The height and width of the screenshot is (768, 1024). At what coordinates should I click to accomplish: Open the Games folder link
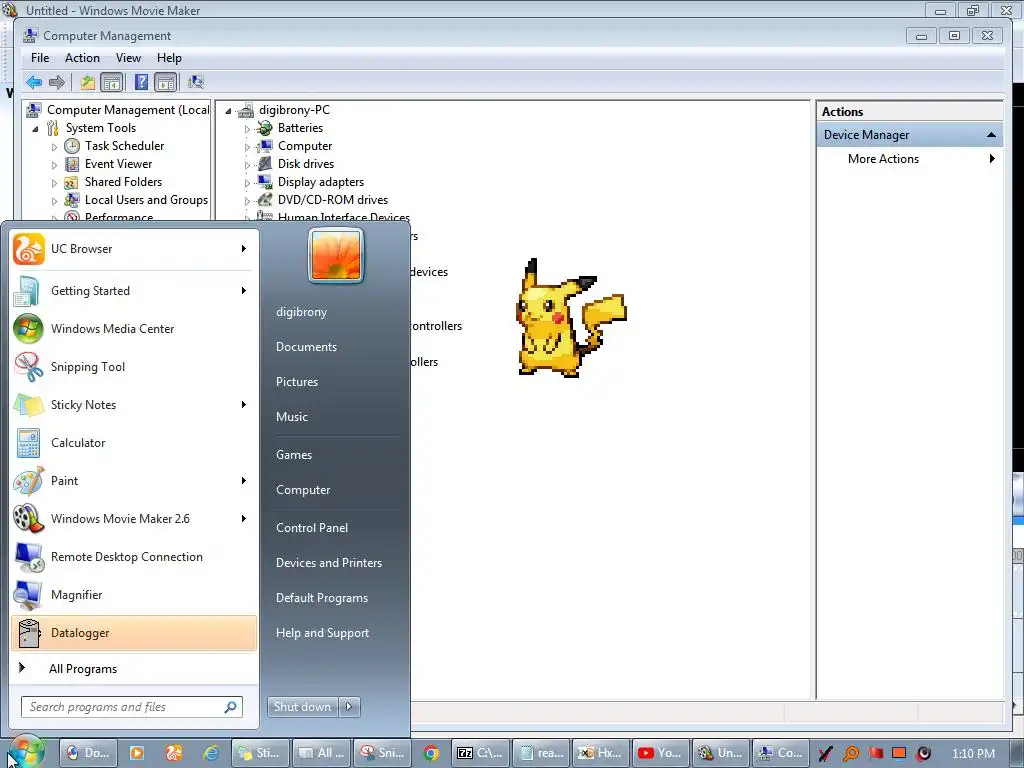tap(294, 455)
